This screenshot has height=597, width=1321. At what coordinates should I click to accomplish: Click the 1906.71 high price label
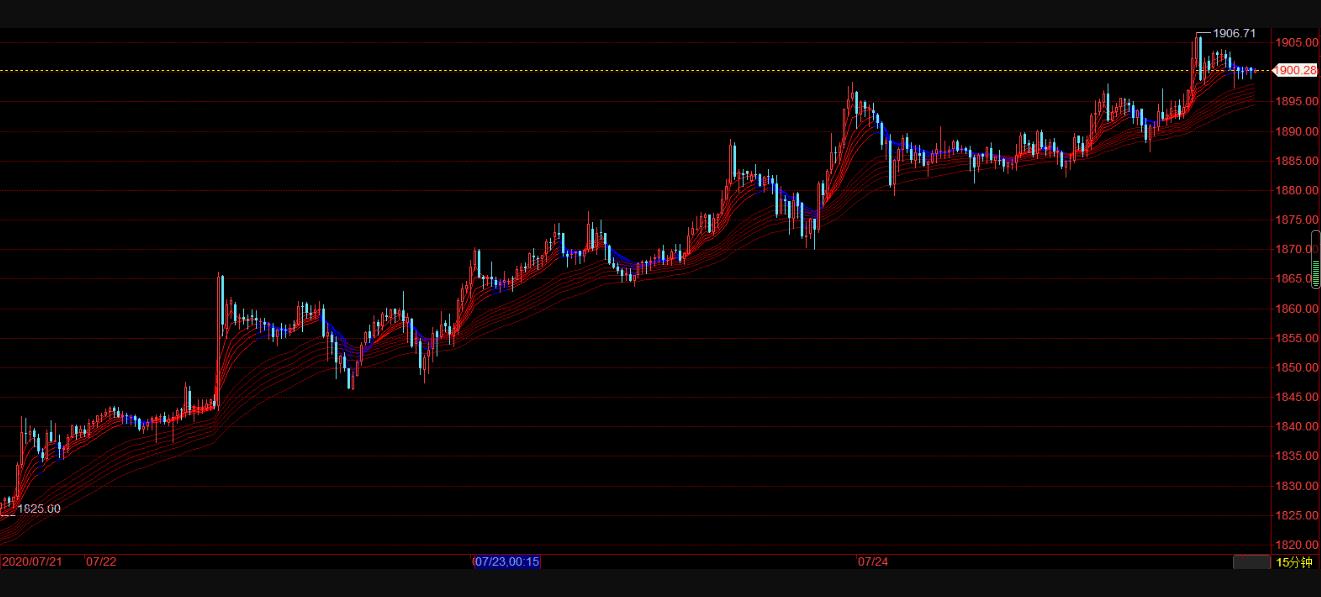[1234, 33]
